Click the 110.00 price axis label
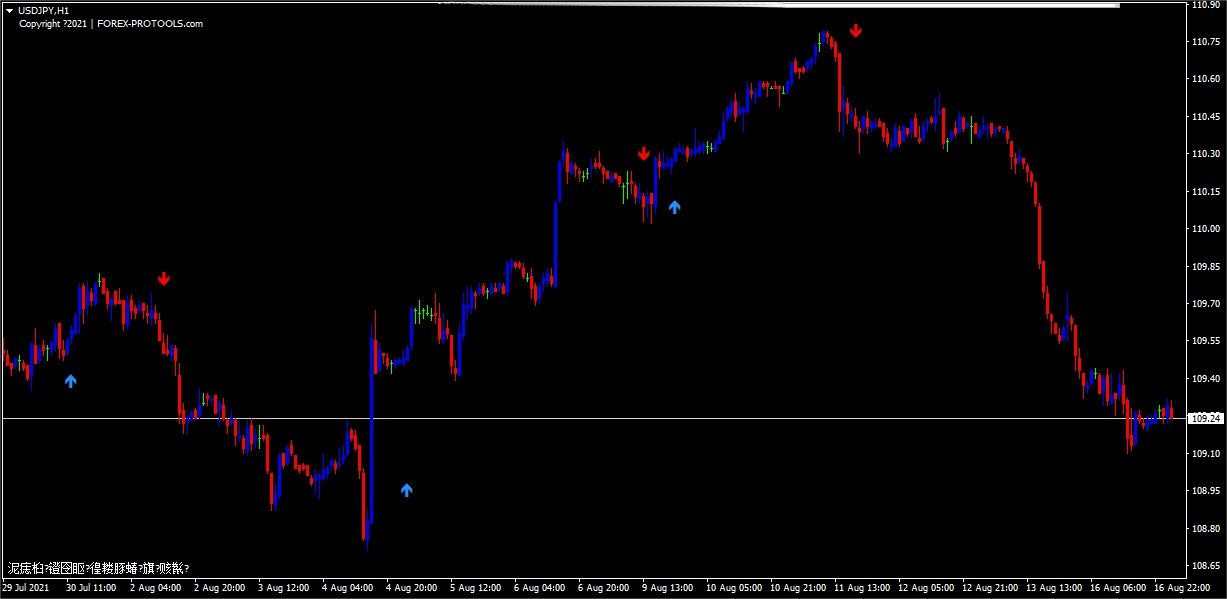Screen dimensions: 1227x599 coord(1204,229)
